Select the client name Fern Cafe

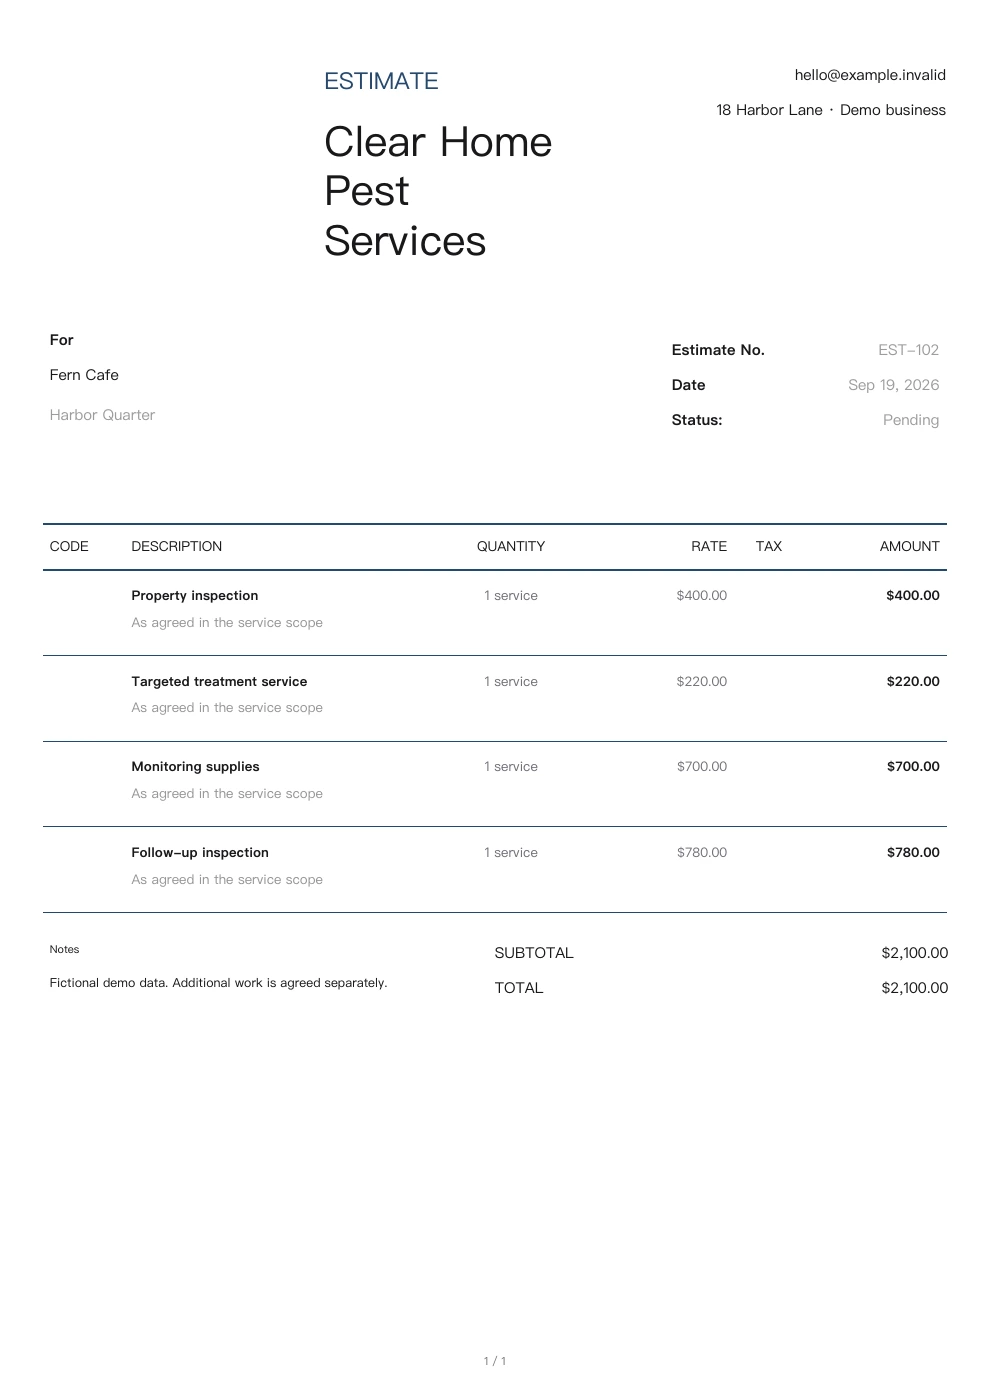84,375
